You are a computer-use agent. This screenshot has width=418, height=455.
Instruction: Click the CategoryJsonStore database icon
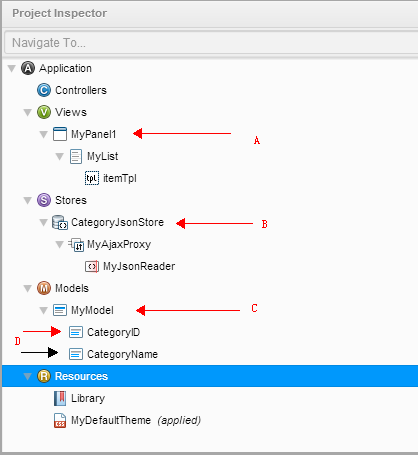pyautogui.click(x=60, y=223)
